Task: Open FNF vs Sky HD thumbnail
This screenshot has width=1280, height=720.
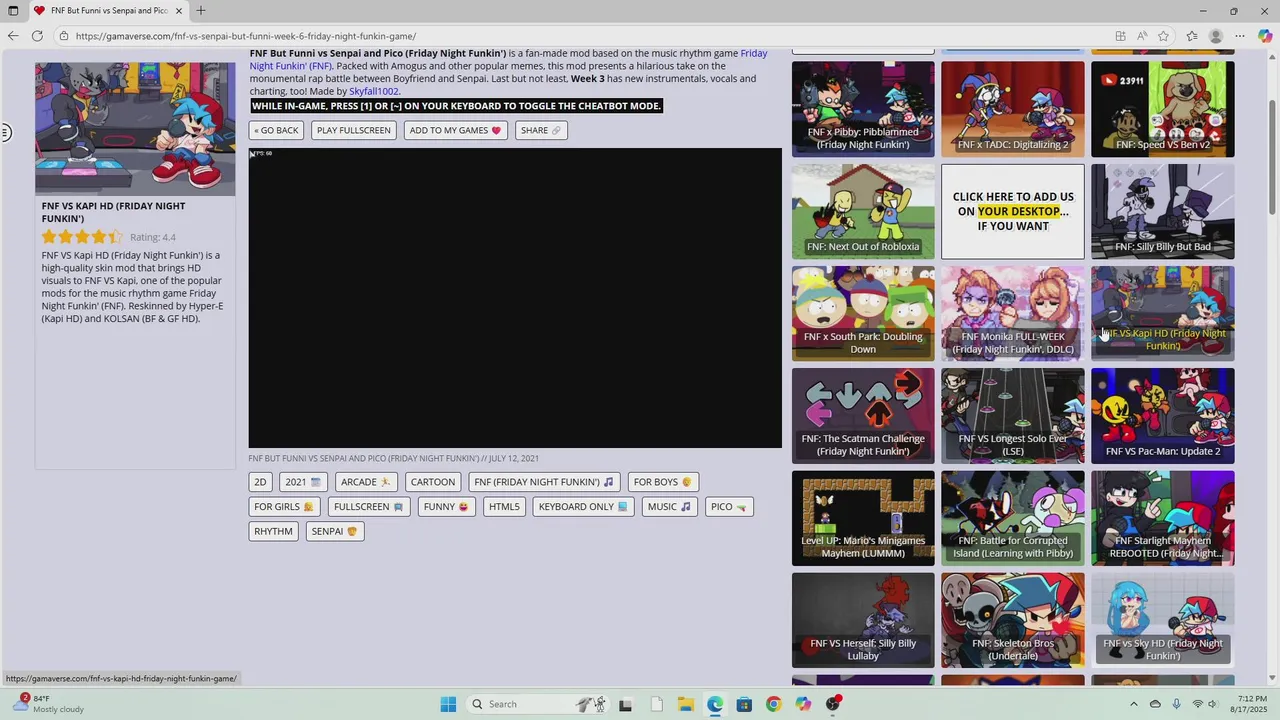Action: [1163, 620]
